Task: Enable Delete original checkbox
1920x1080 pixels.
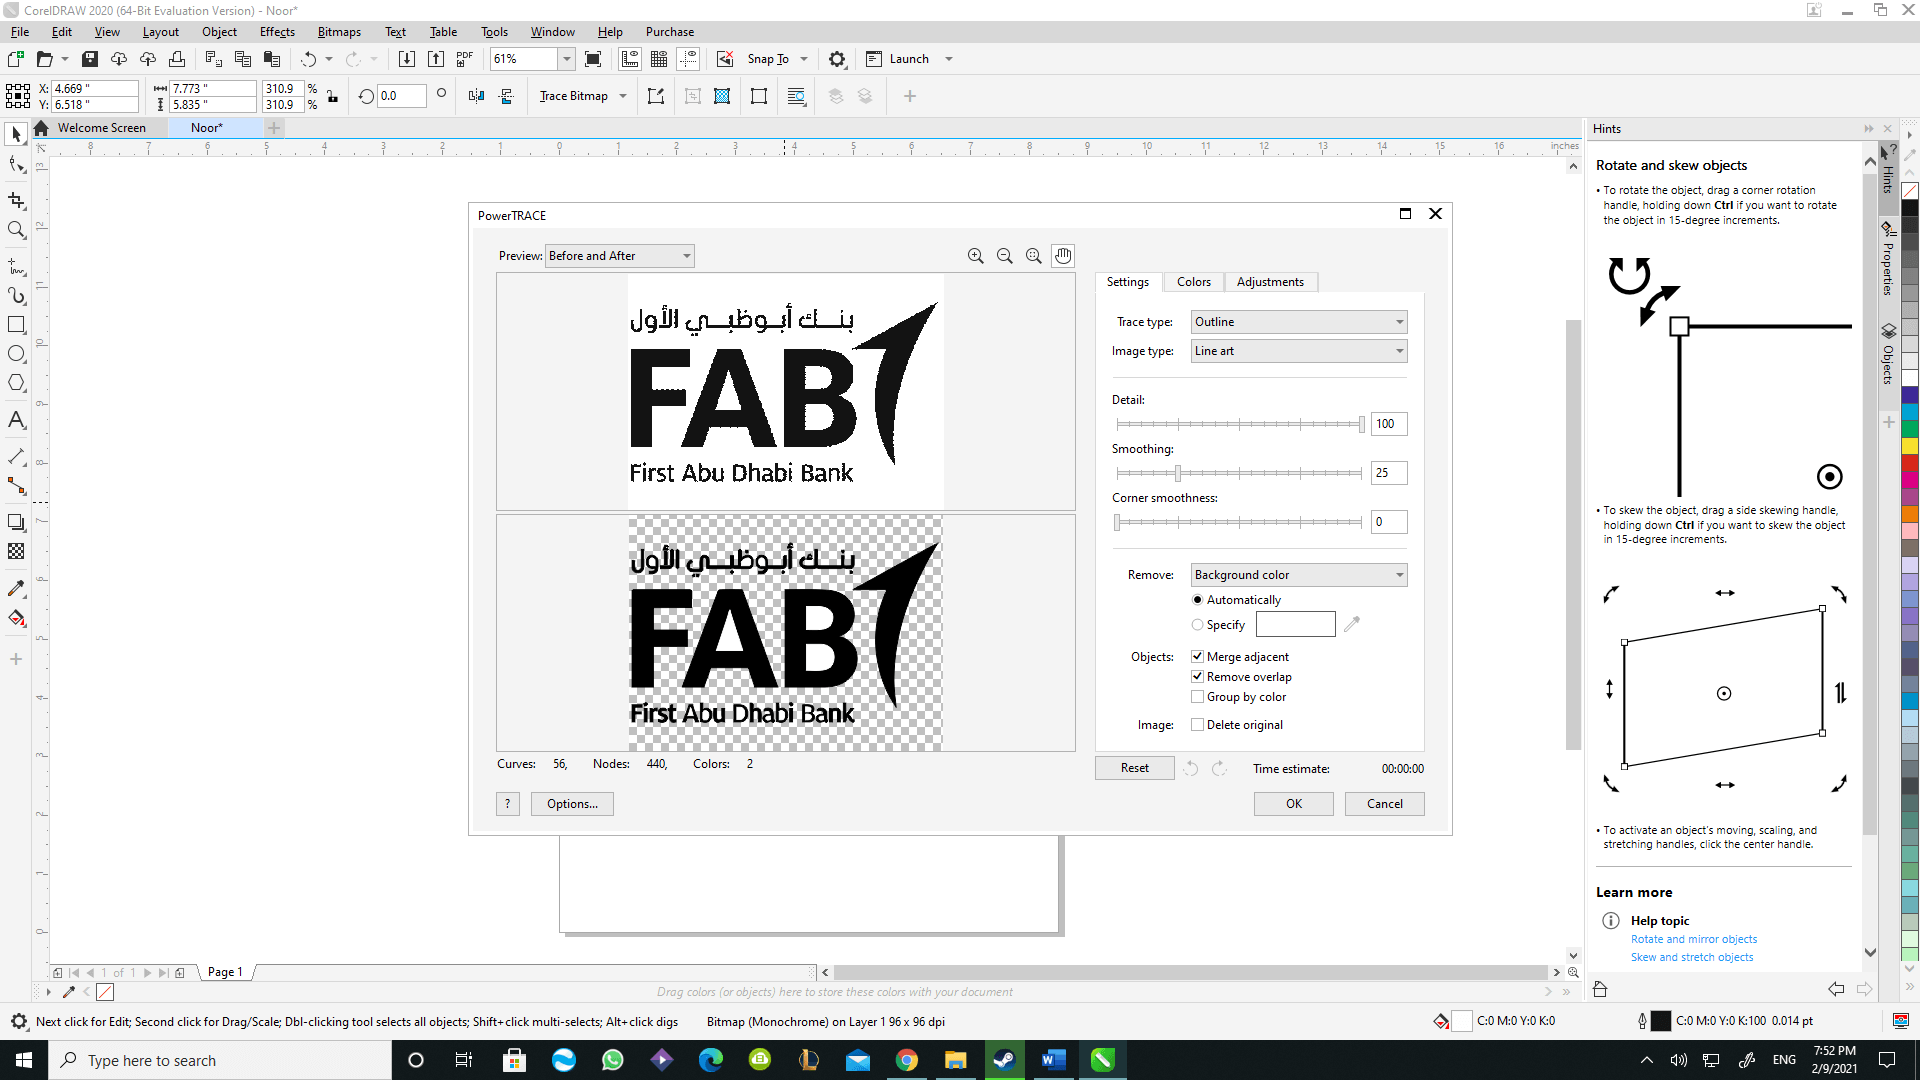Action: (1197, 725)
